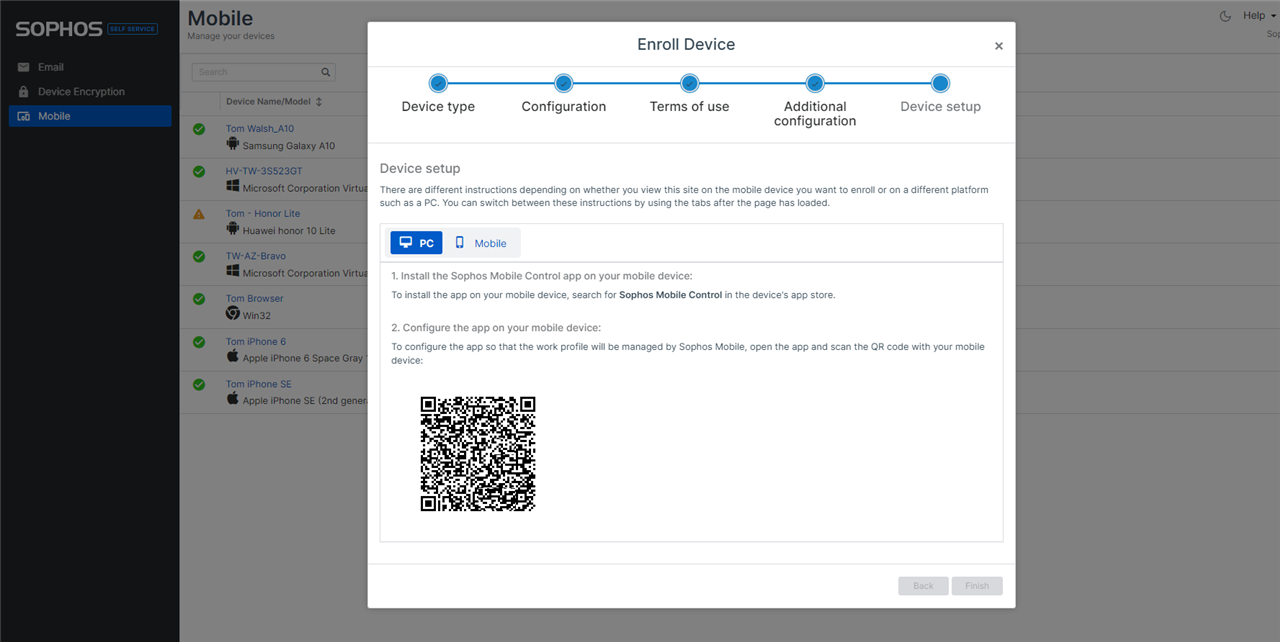Screen dimensions: 1280x642
Task: Click green status check for HV-TW-3S523GT
Action: click(199, 171)
